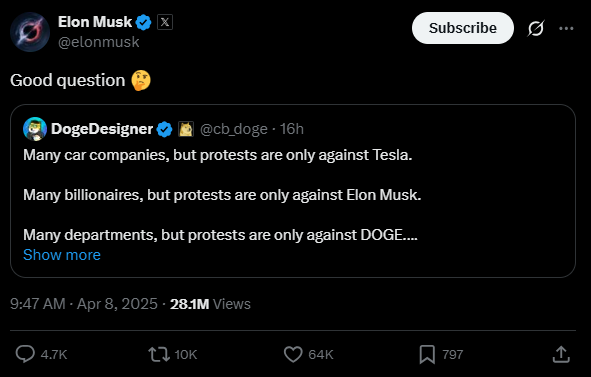Open the quoted DogeDesigner post text
Image resolution: width=591 pixels, height=377 pixels.
[x=222, y=195]
